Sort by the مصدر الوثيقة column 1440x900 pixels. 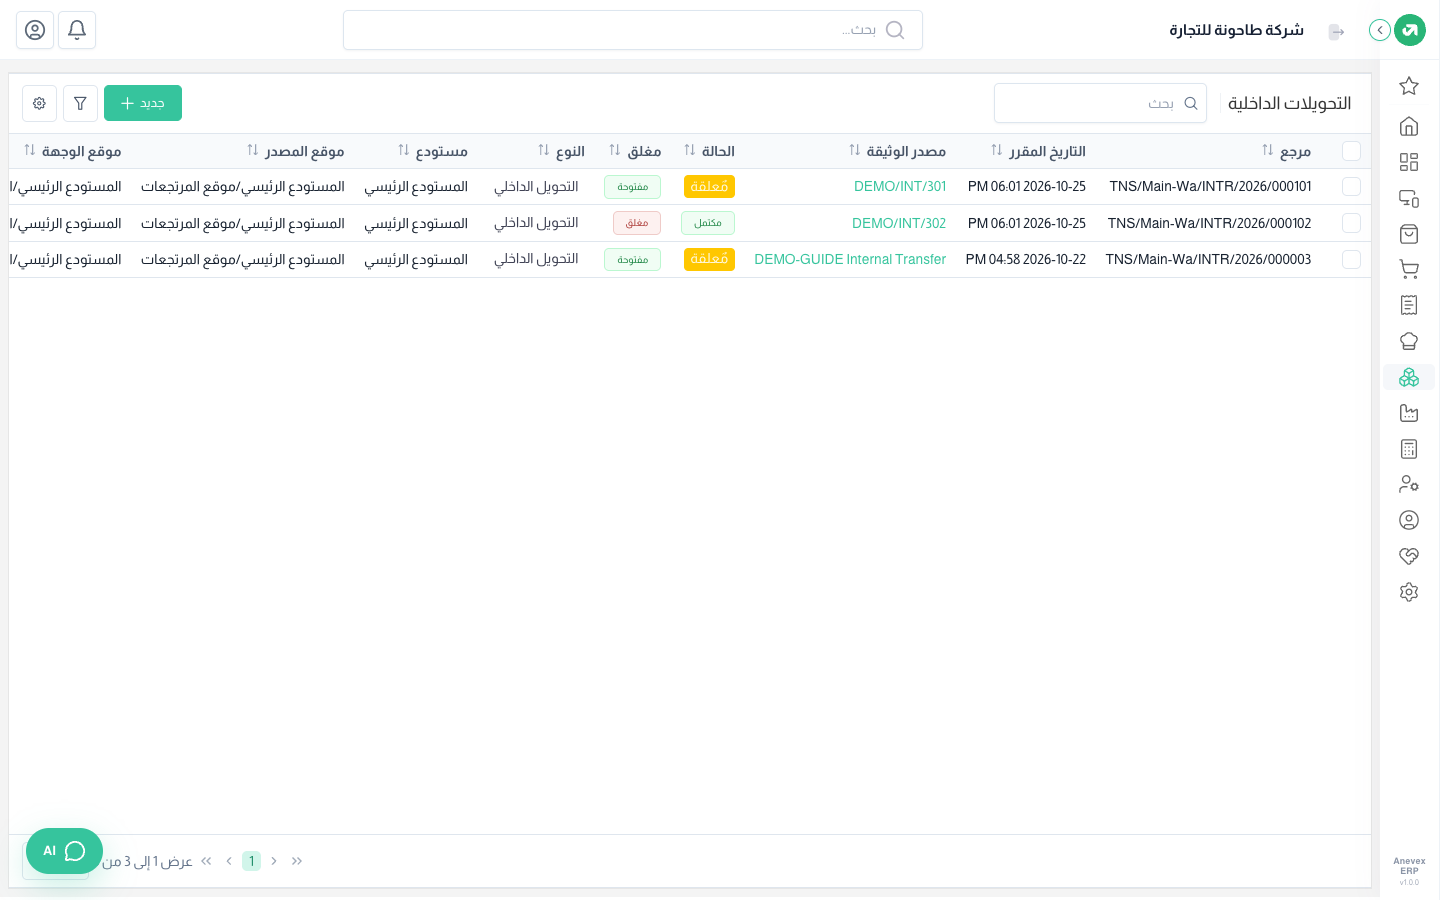pos(897,151)
